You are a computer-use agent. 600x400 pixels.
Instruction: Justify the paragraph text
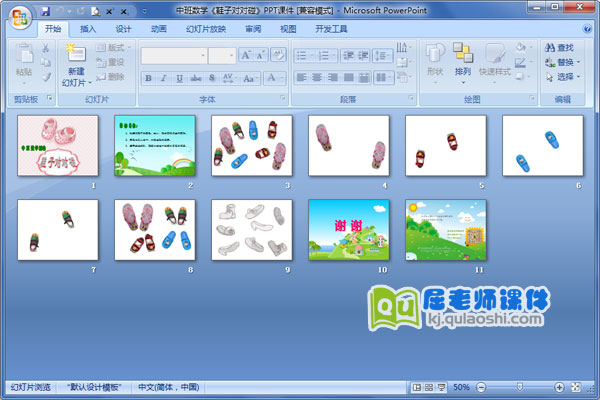pos(348,78)
